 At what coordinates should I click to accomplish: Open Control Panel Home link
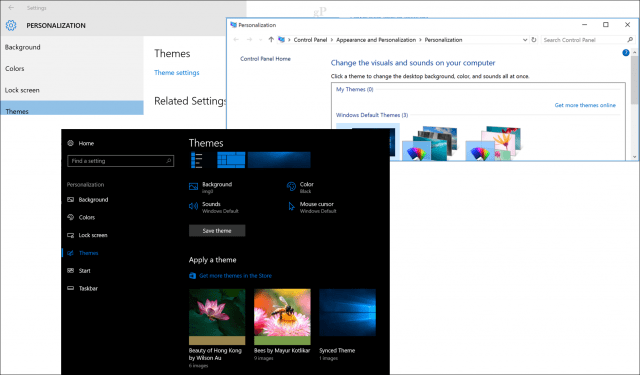pyautogui.click(x=265, y=59)
